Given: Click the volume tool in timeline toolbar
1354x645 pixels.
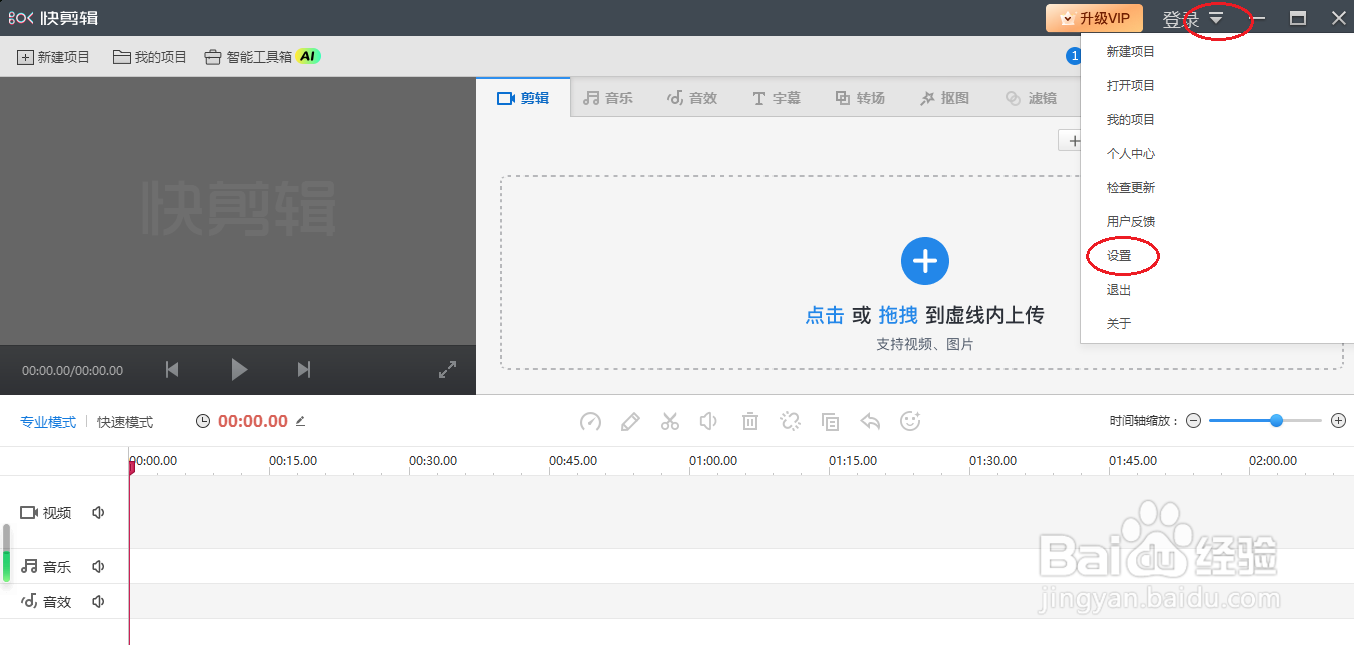Looking at the screenshot, I should (x=709, y=422).
